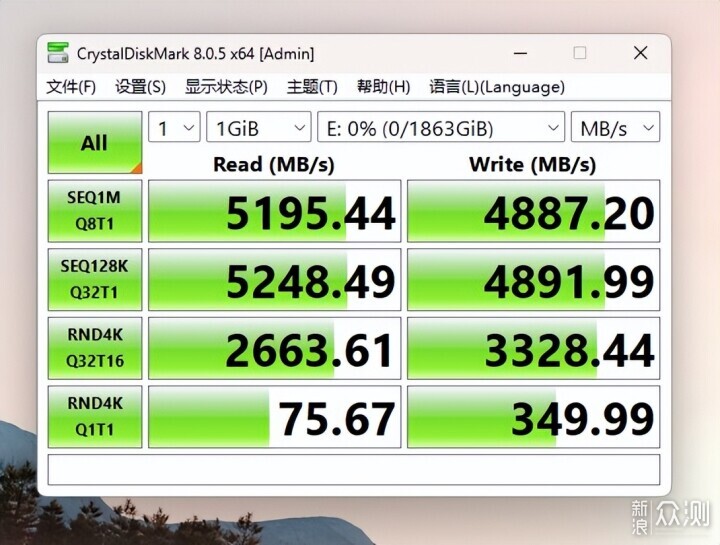Start the RND4K Q1T1 test
The width and height of the screenshot is (720, 545).
point(95,417)
